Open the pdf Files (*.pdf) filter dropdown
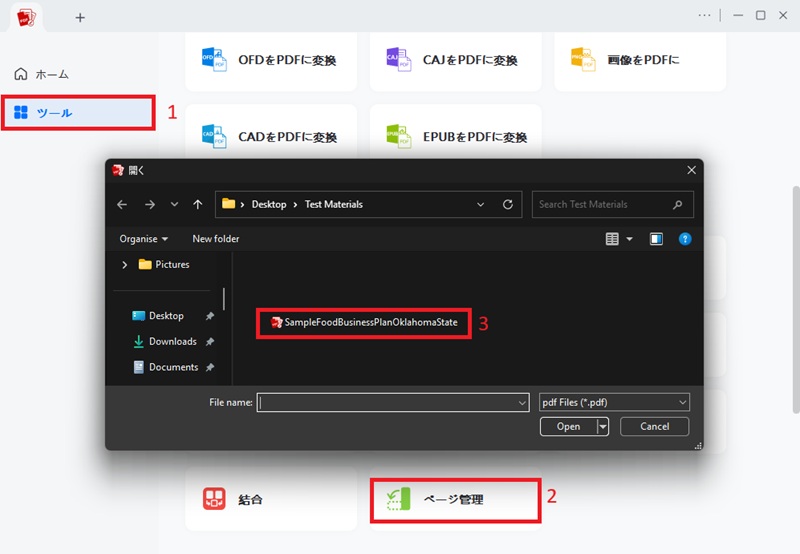Image resolution: width=800 pixels, height=554 pixels. pyautogui.click(x=614, y=402)
